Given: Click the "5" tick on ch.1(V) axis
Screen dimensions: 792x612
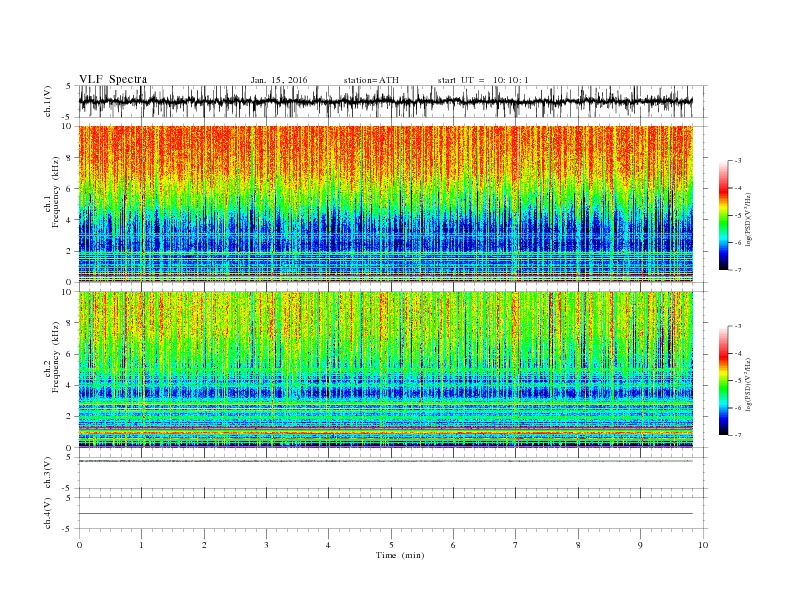Looking at the screenshot, I should [x=69, y=86].
